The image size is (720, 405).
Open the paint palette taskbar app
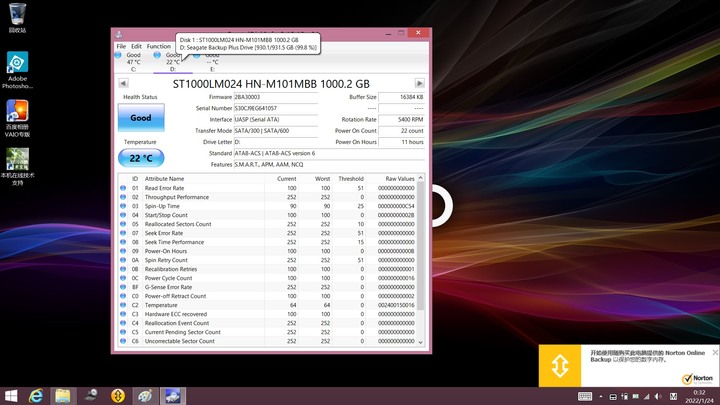click(145, 396)
